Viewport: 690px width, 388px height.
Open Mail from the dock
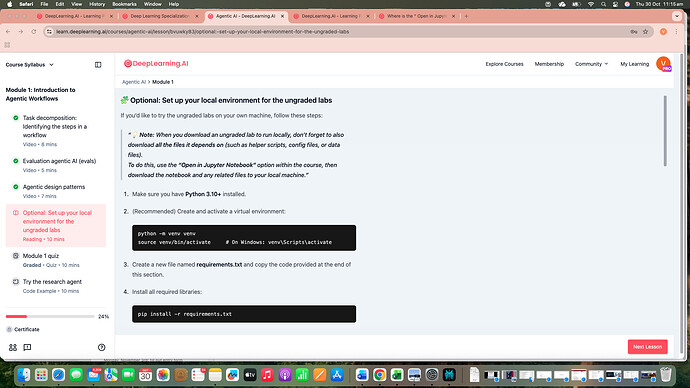click(93, 375)
